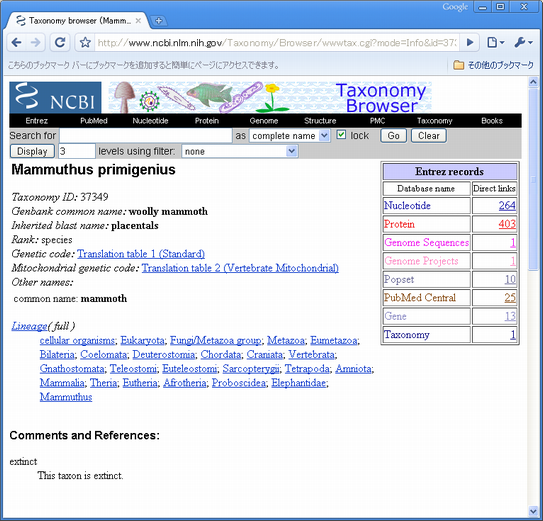Open the Tetrapoda lineage link

pos(307,369)
